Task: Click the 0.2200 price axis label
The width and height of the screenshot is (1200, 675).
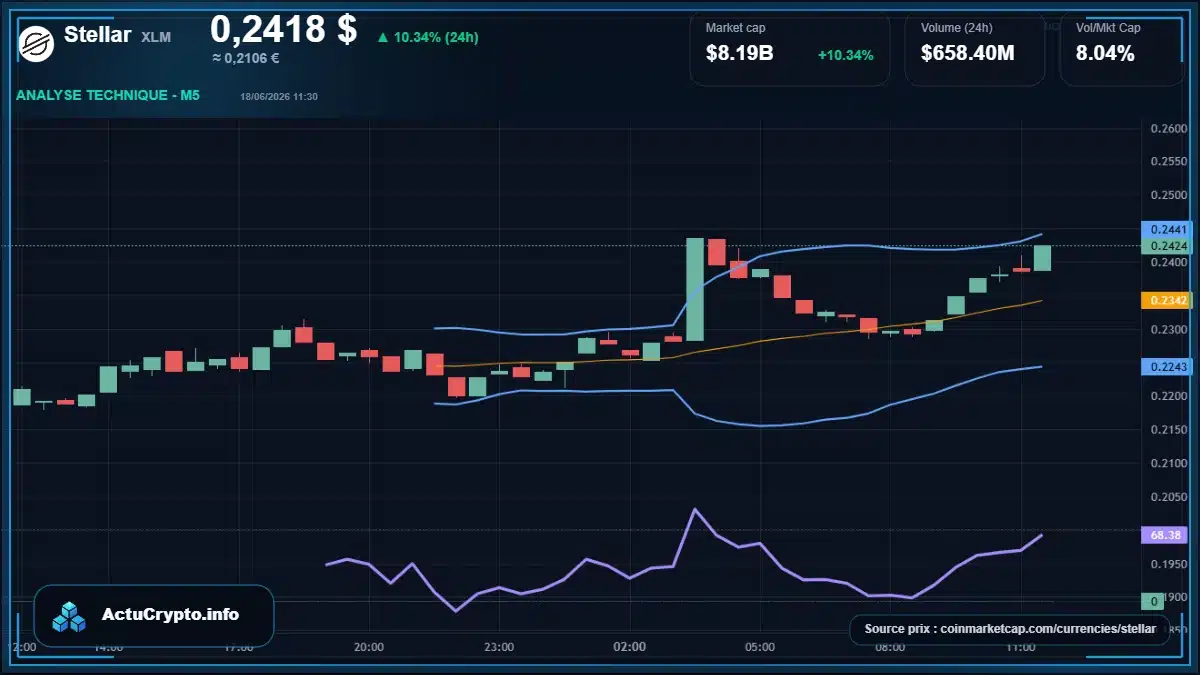Action: point(1168,396)
